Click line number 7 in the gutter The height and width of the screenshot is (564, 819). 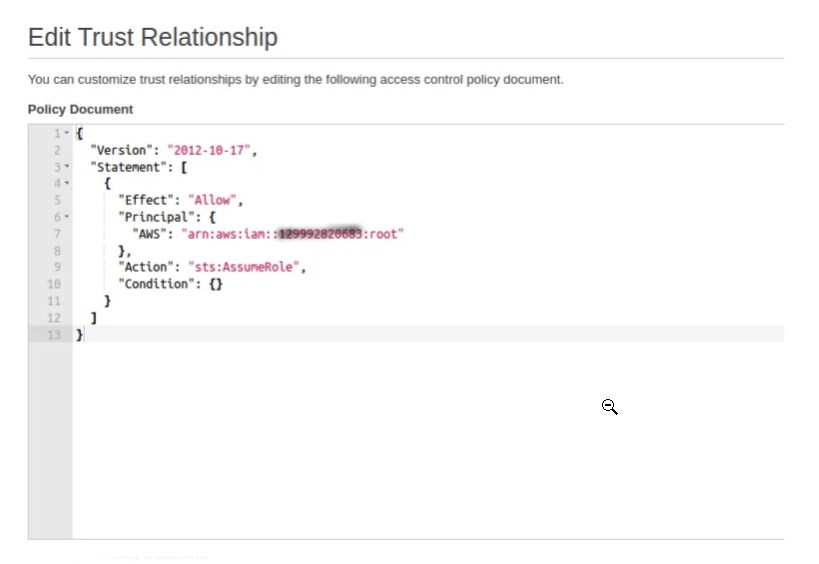coord(58,234)
